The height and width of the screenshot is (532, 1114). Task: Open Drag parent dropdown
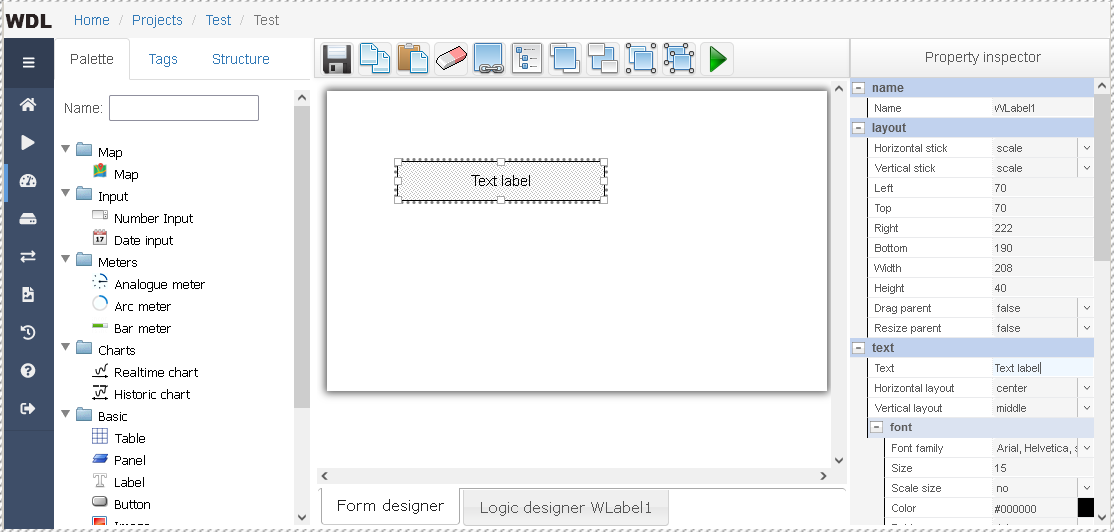(1086, 308)
